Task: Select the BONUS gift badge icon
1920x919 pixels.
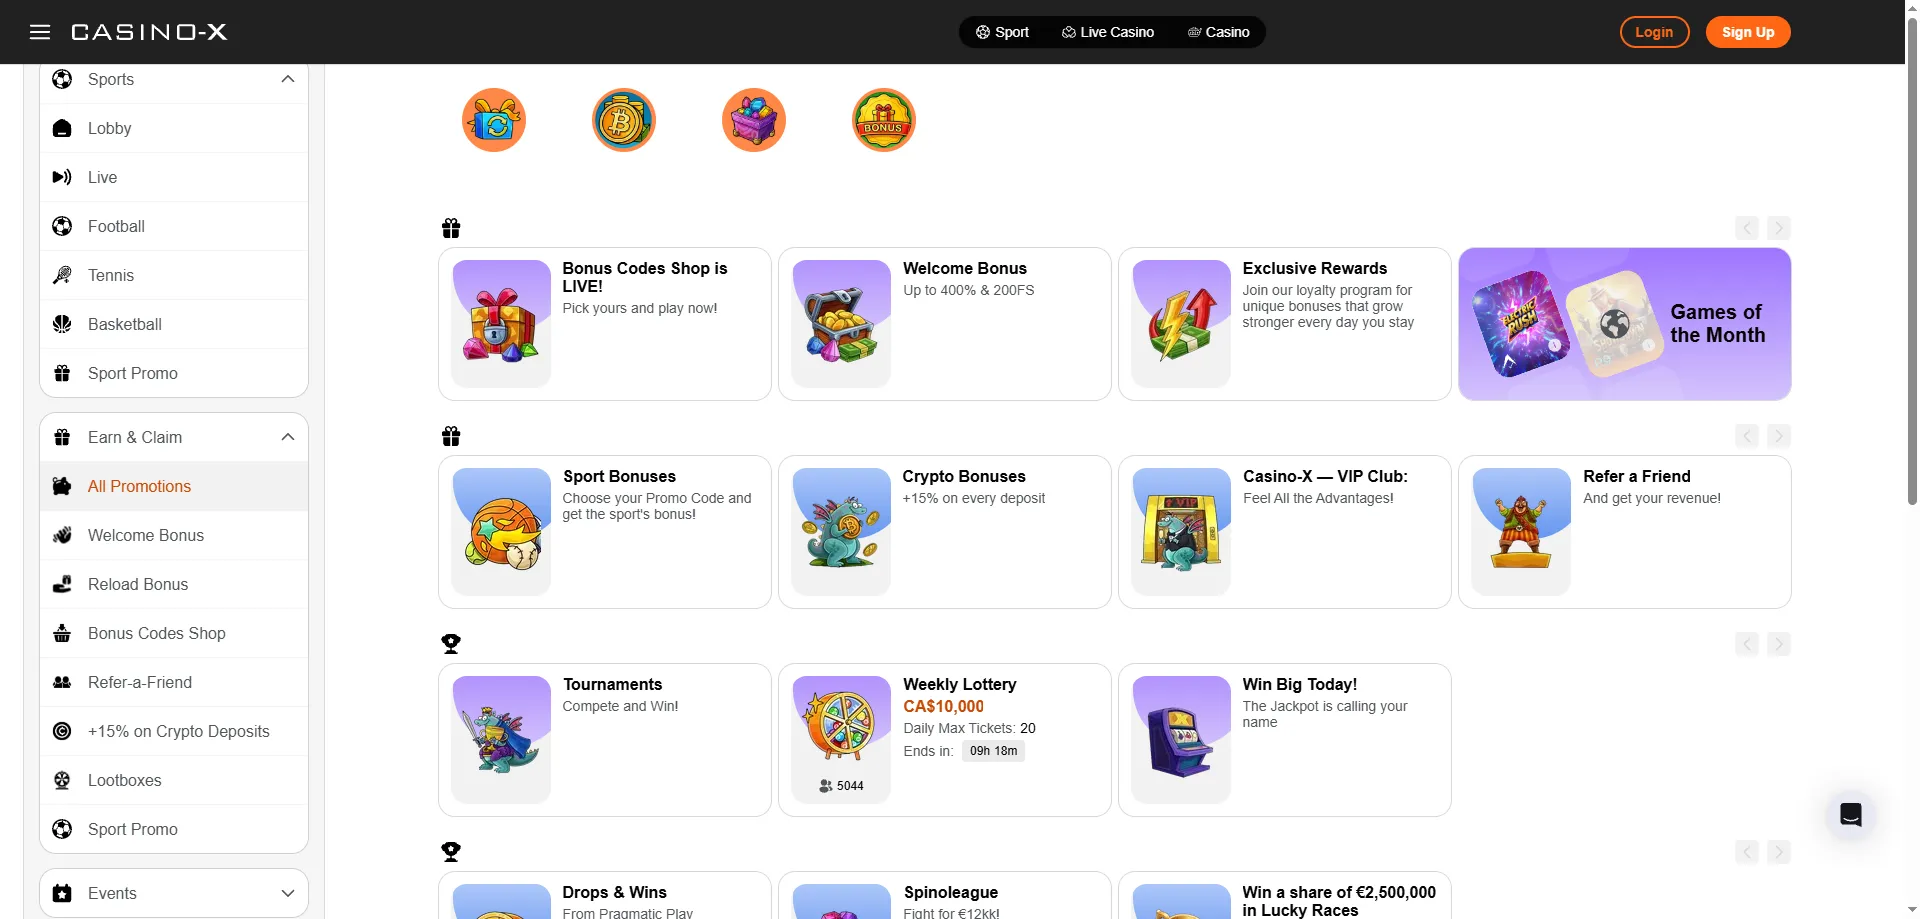Action: coord(884,120)
